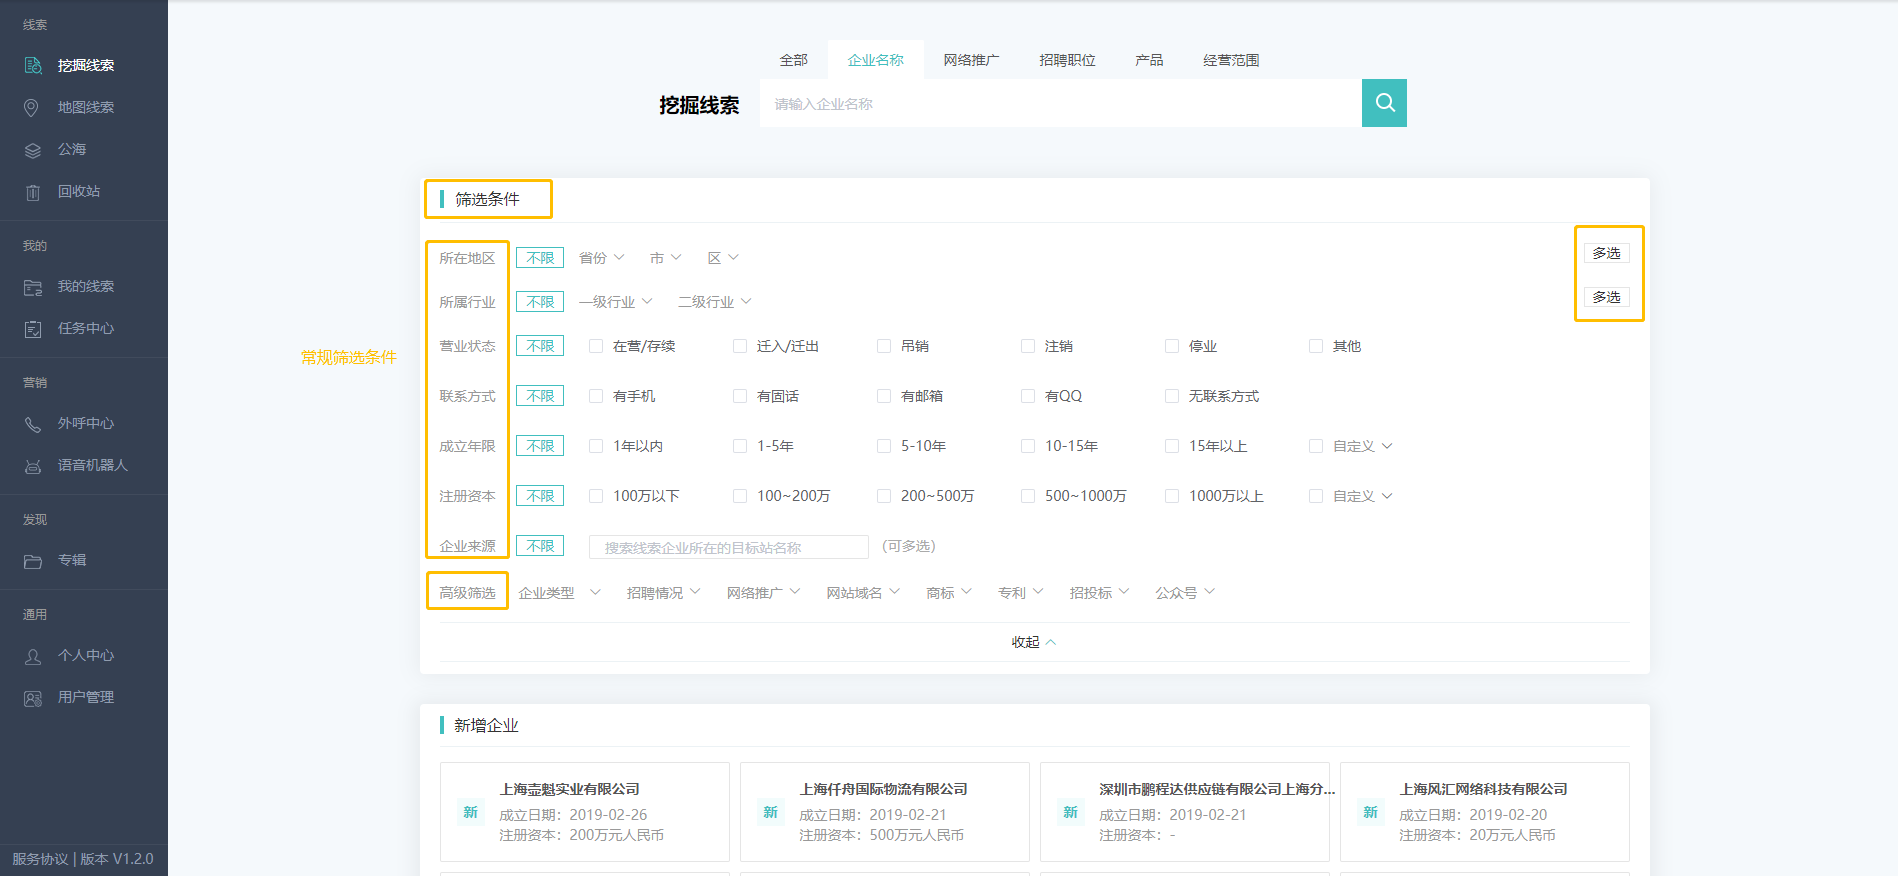The width and height of the screenshot is (1898, 876).
Task: Click the 任务中心 checklist icon
Action: pos(33,329)
